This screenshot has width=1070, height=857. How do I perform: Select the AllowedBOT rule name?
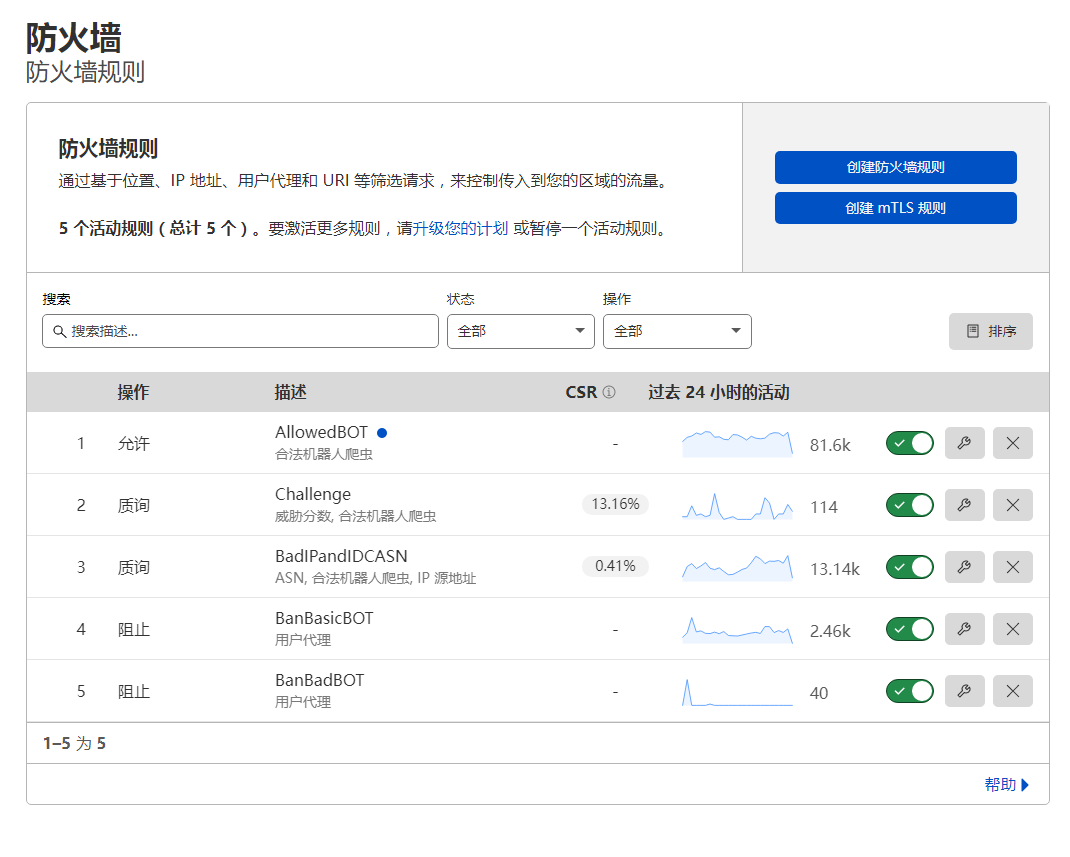point(321,433)
